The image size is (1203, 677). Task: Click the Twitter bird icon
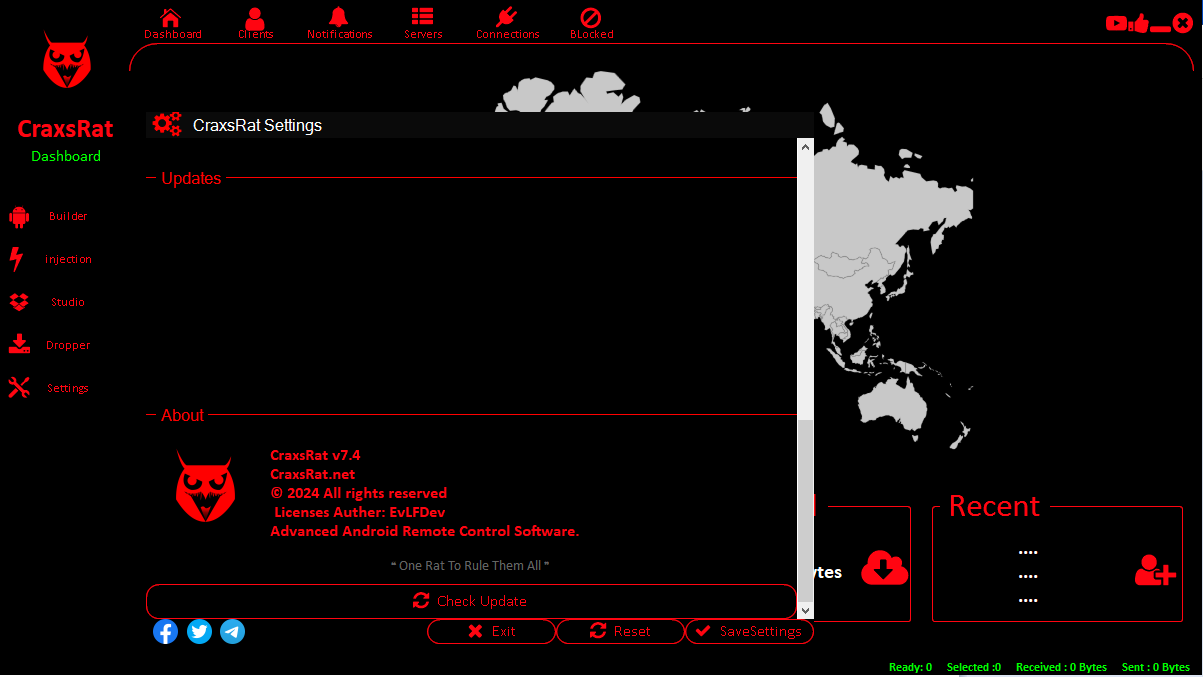199,632
